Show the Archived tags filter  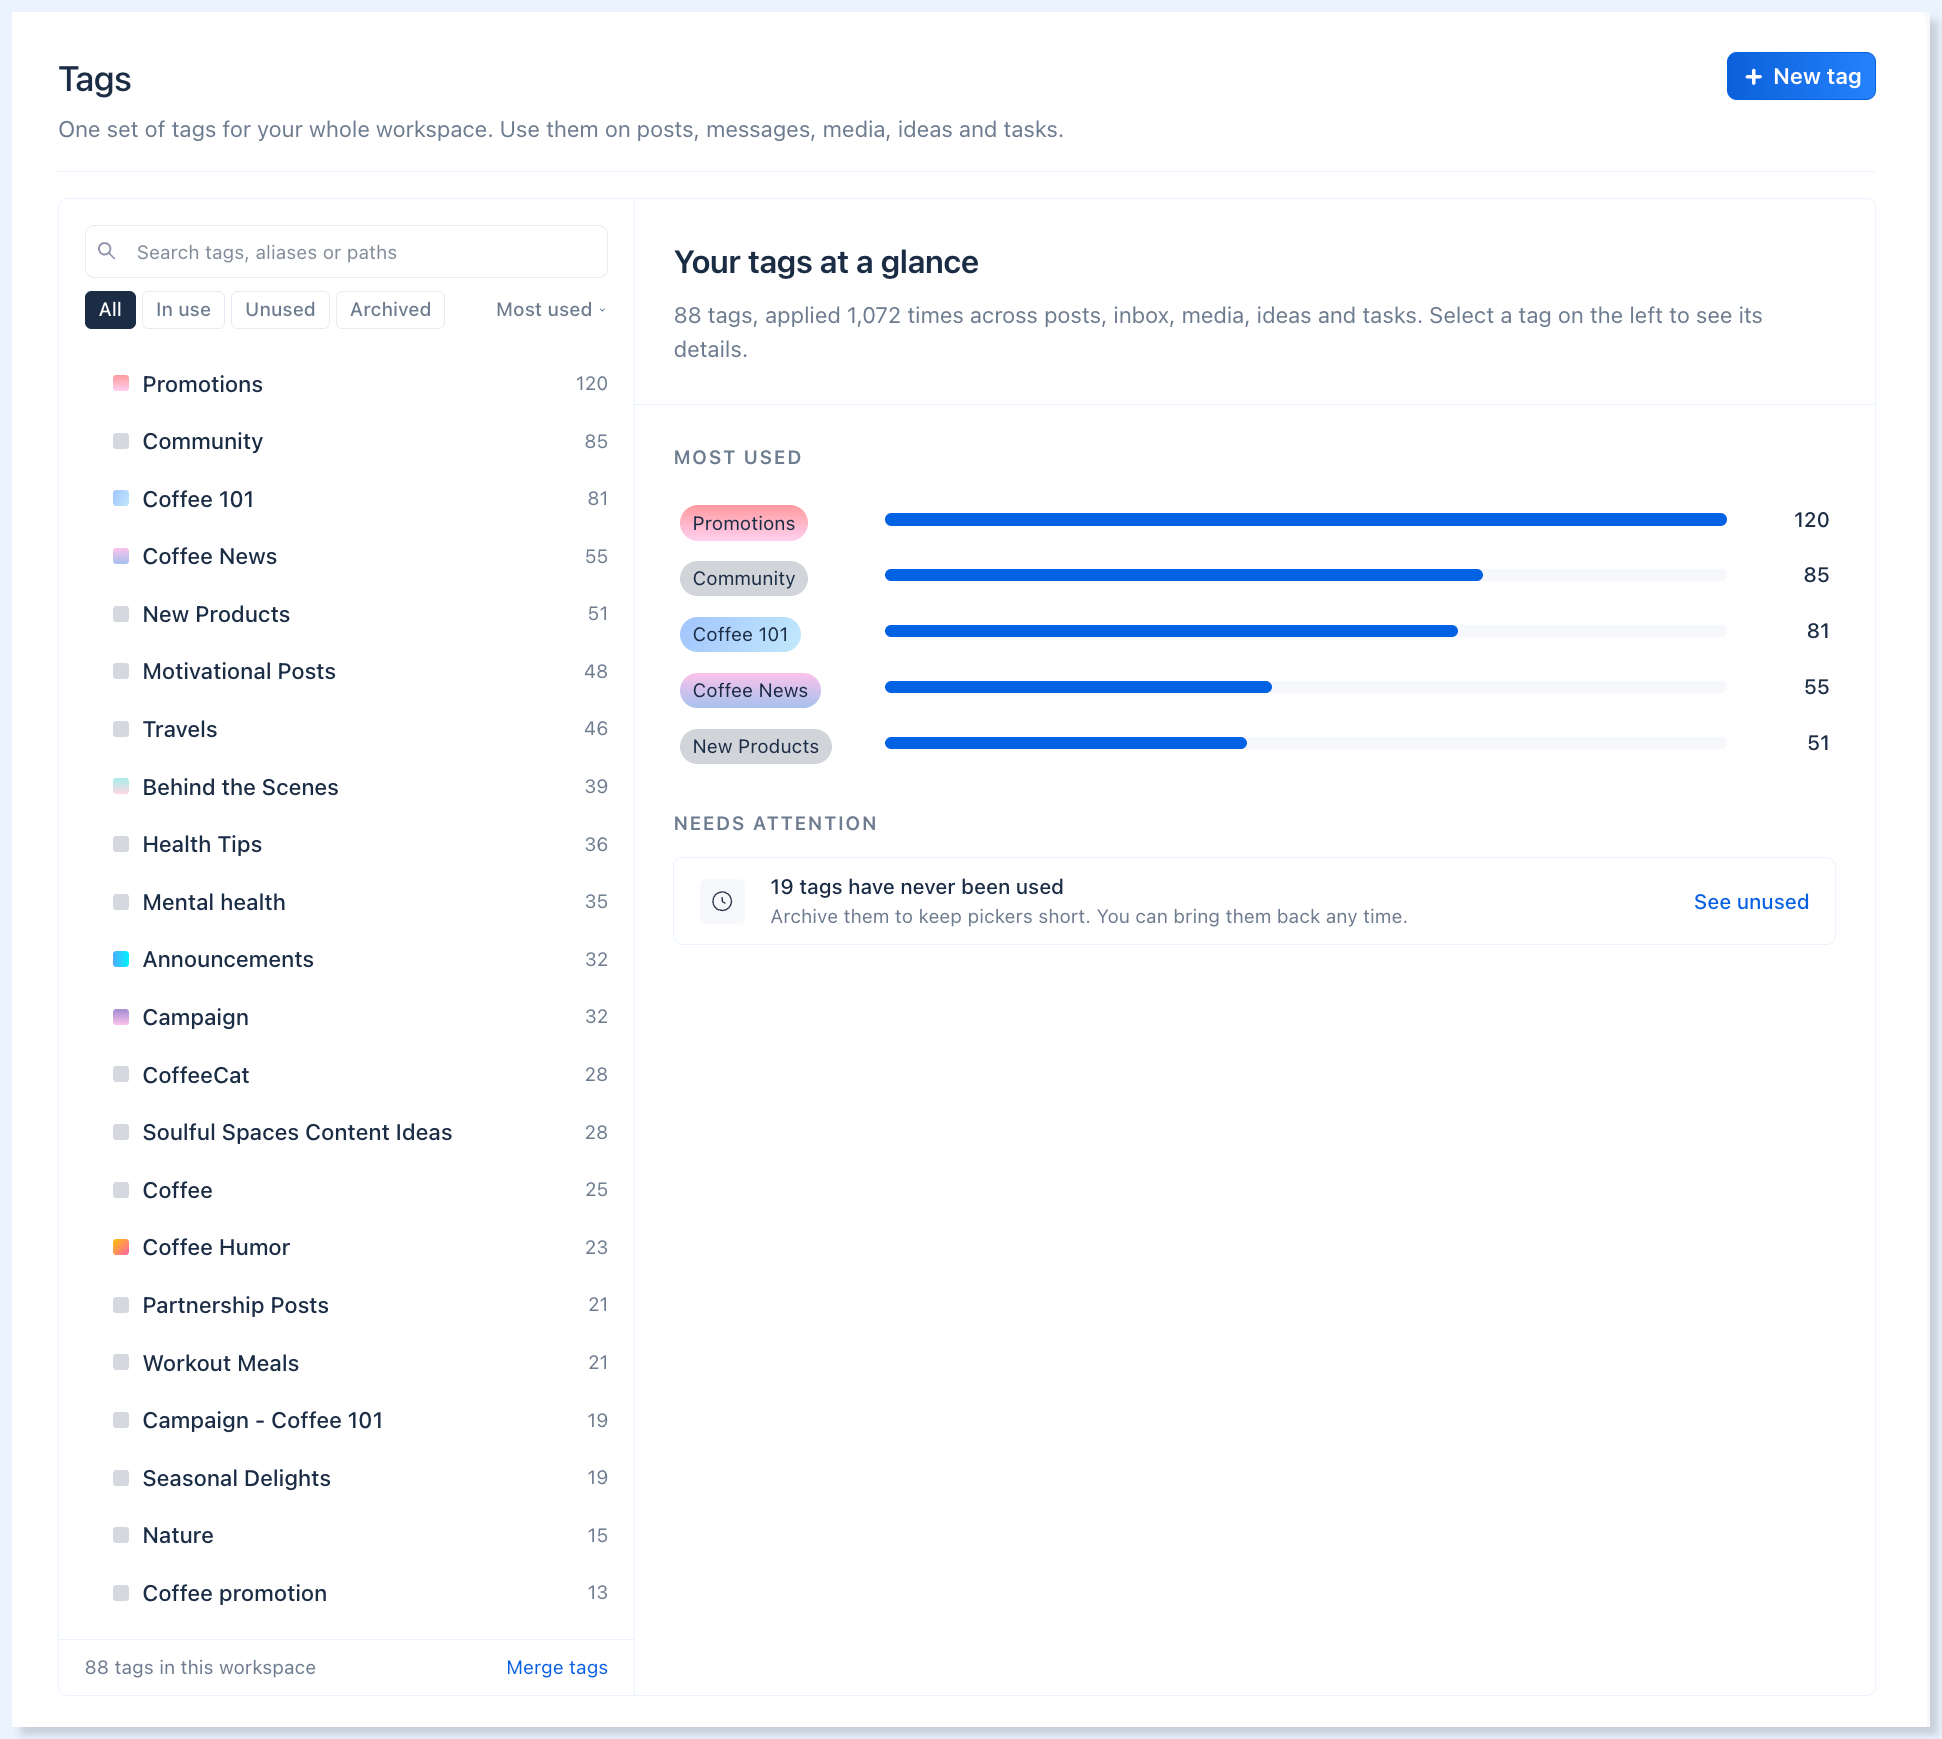point(390,310)
